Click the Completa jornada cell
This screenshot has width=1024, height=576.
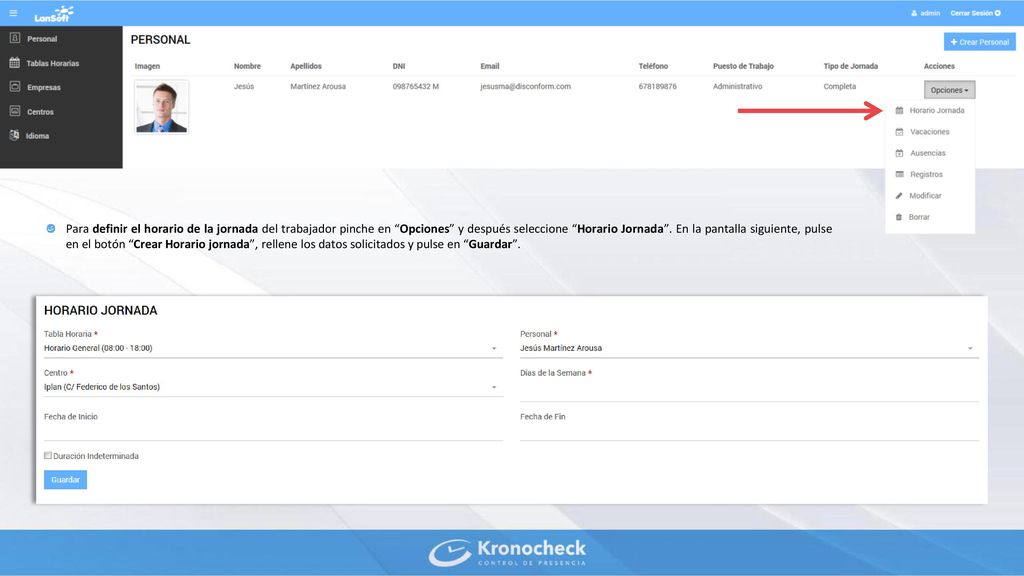coord(839,86)
